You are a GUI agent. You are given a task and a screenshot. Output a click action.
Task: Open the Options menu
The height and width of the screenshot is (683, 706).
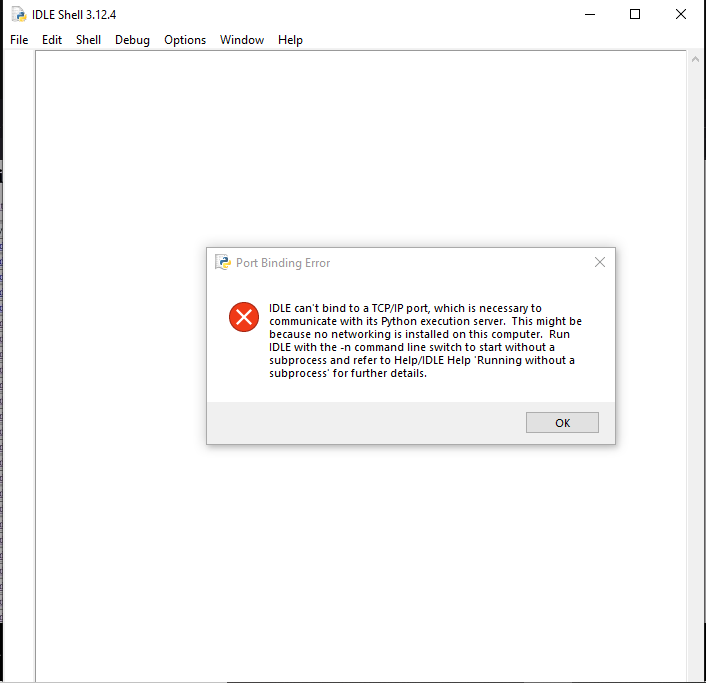pos(185,40)
